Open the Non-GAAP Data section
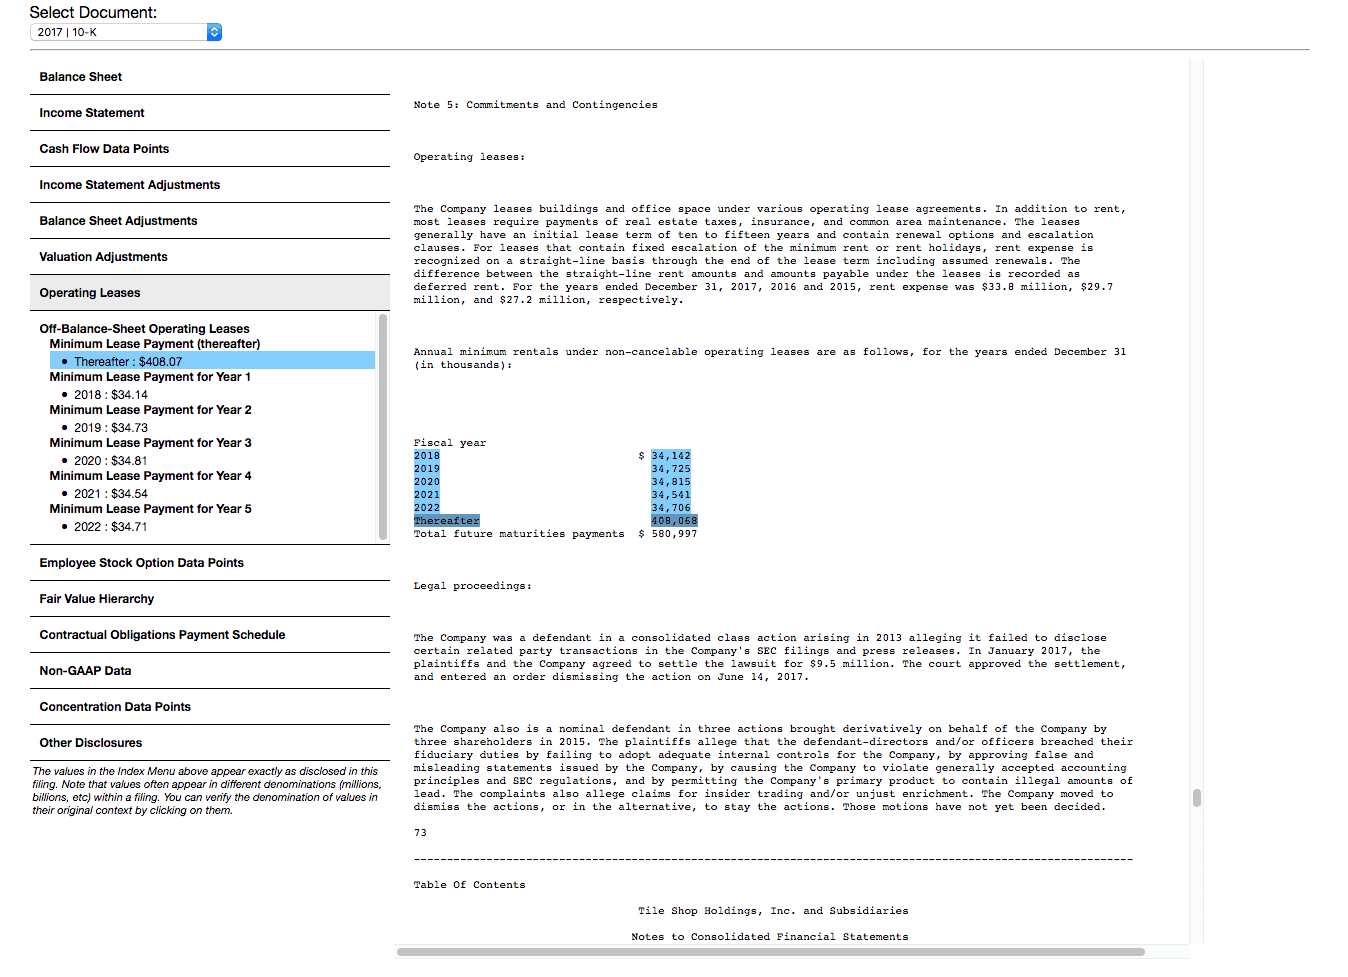Viewport: 1348px width, 977px height. pyautogui.click(x=210, y=671)
